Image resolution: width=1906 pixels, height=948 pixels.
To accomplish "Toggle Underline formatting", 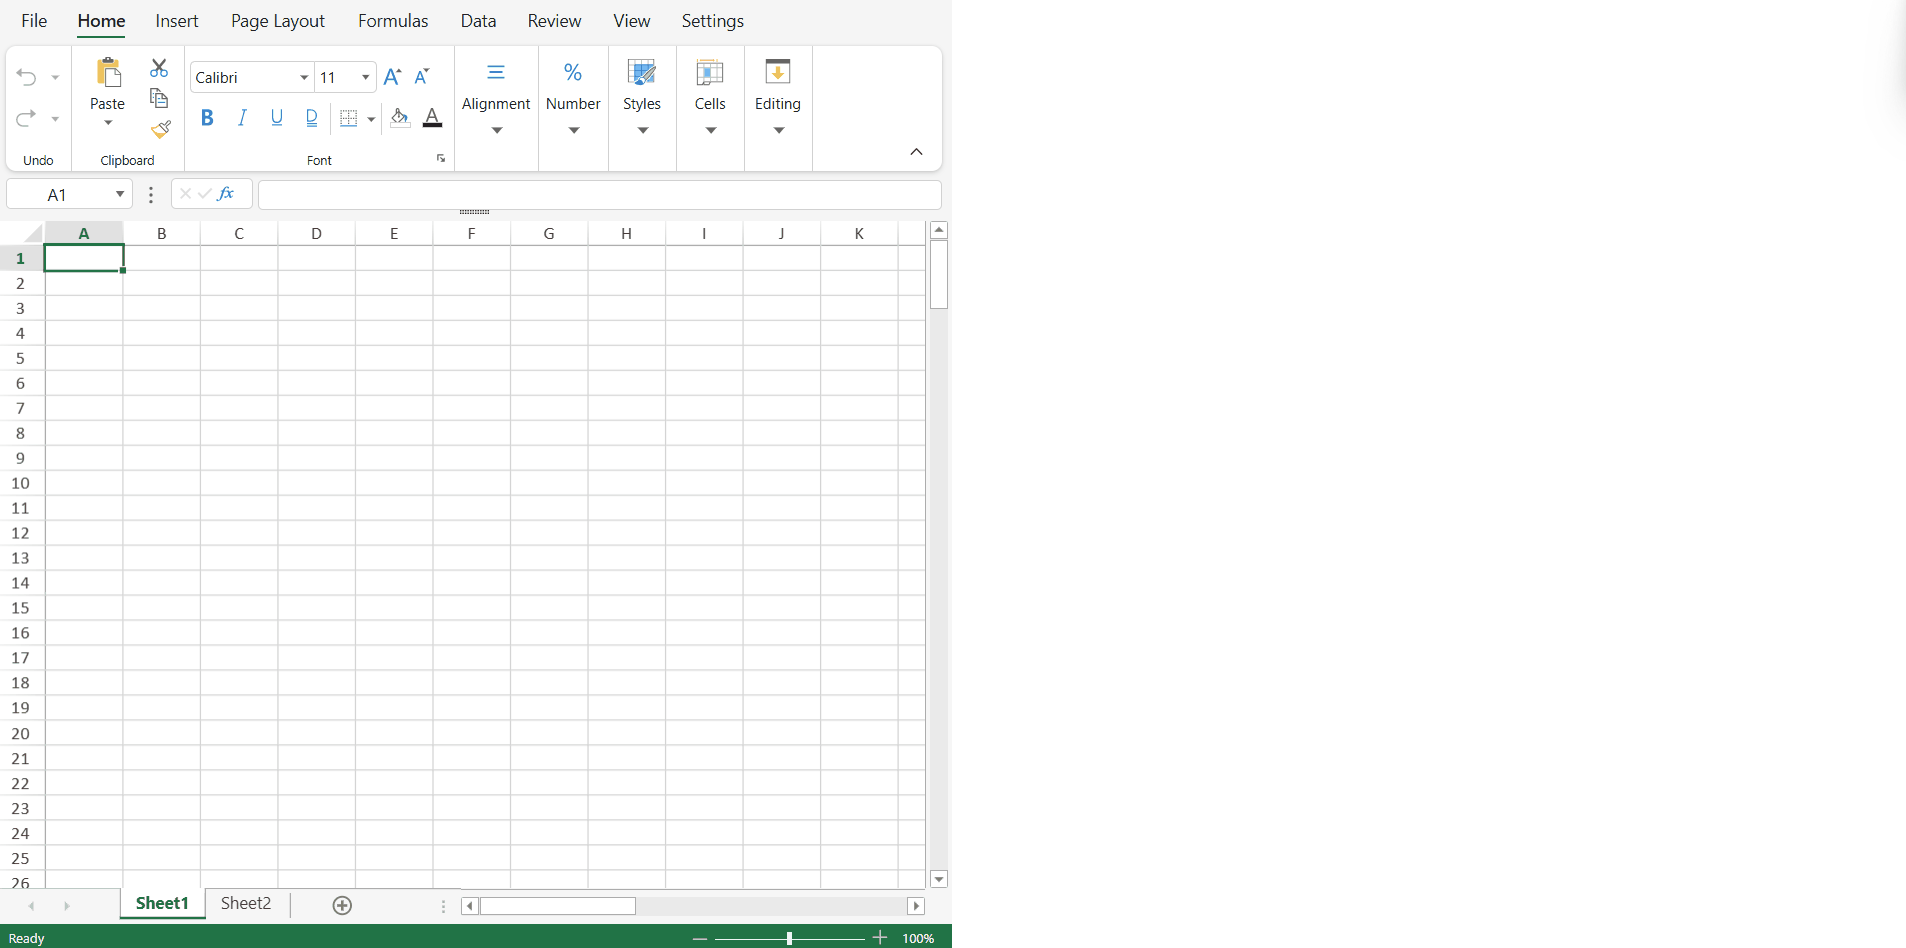I will tap(277, 118).
